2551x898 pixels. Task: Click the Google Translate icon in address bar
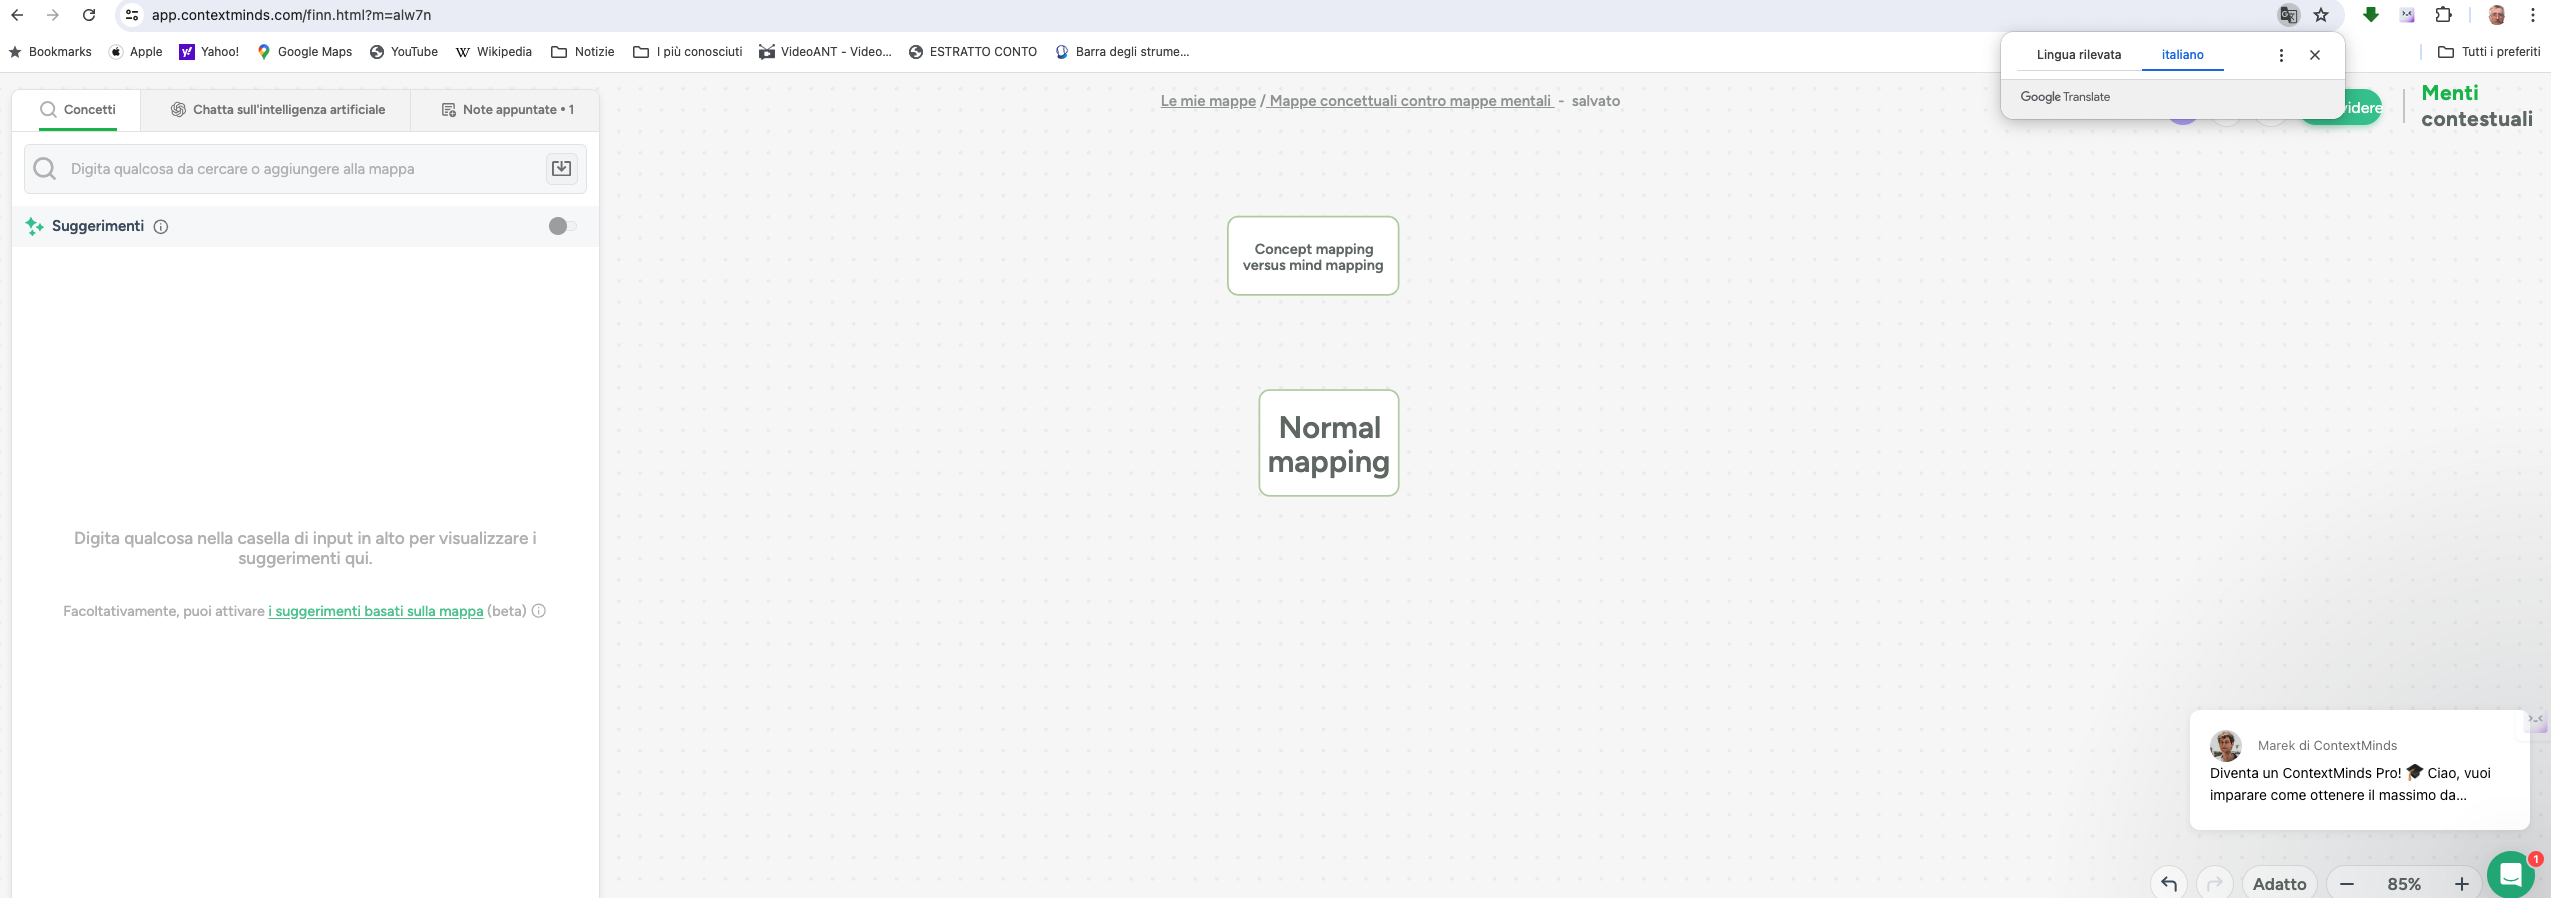tap(2288, 15)
